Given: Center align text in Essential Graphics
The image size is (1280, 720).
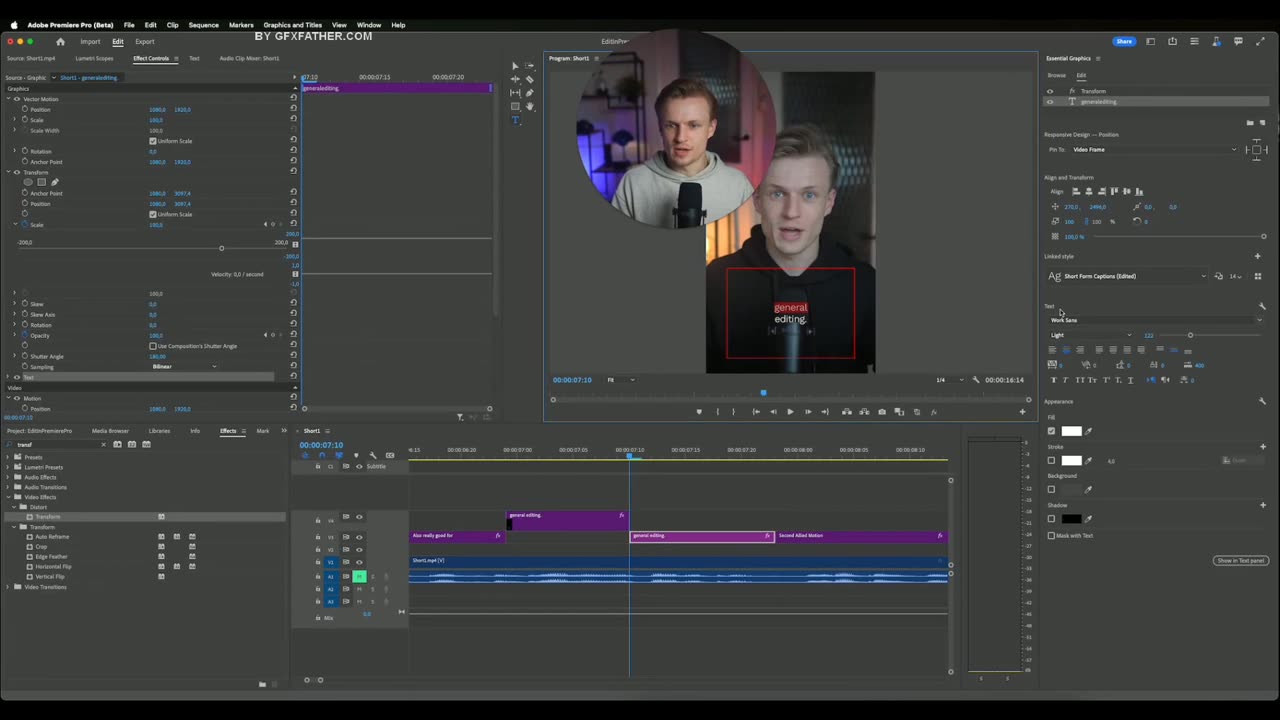Looking at the screenshot, I should pyautogui.click(x=1066, y=350).
